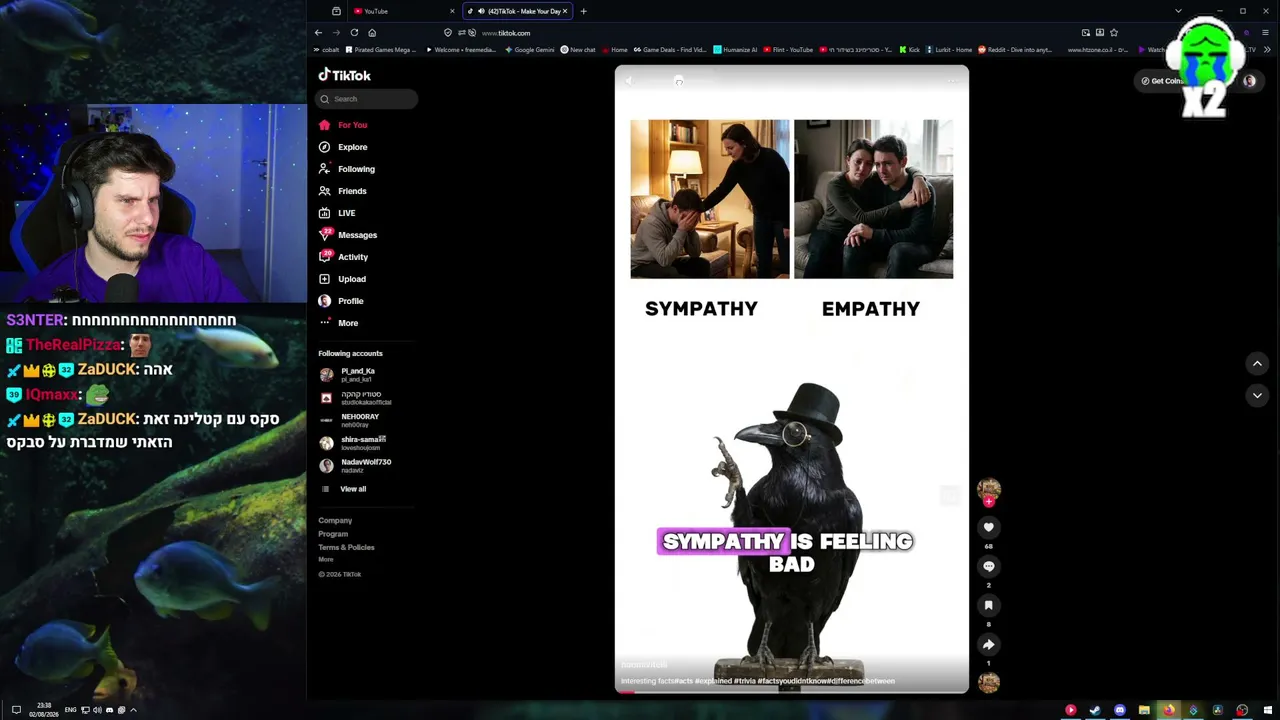Open the Reddit bookmark
This screenshot has height=720, width=1280.
[1014, 50]
